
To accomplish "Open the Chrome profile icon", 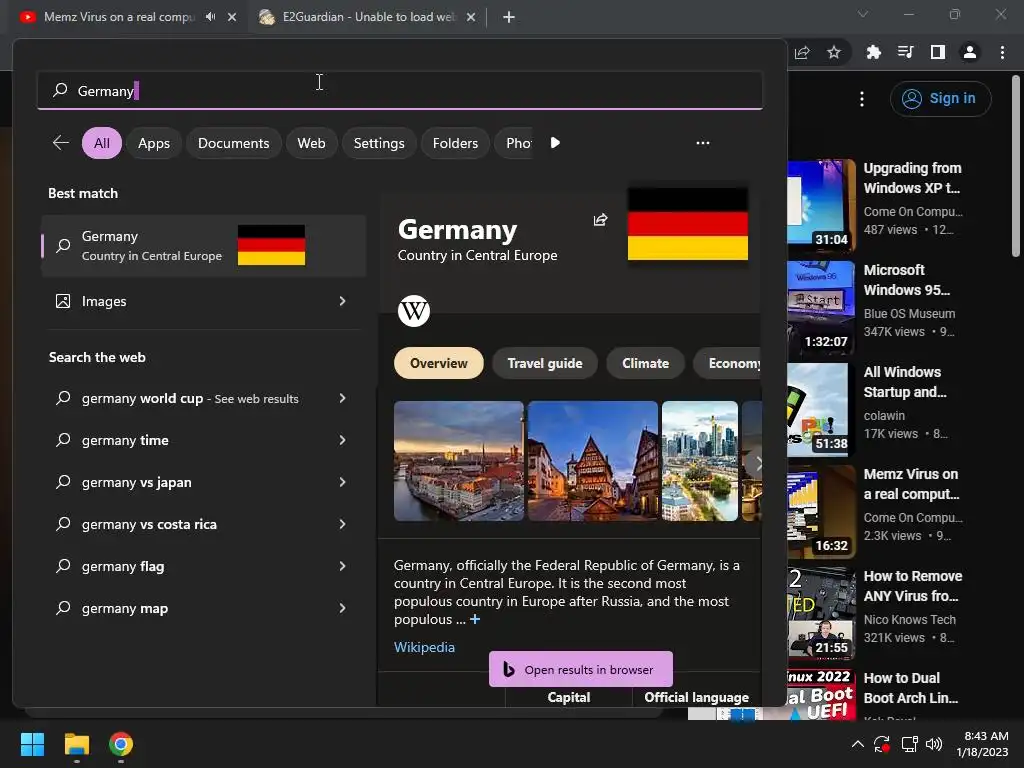I will coord(970,52).
